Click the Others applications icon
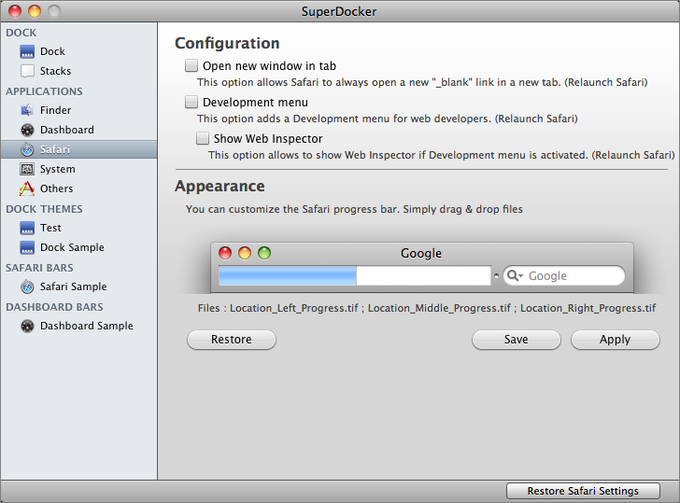 27,189
